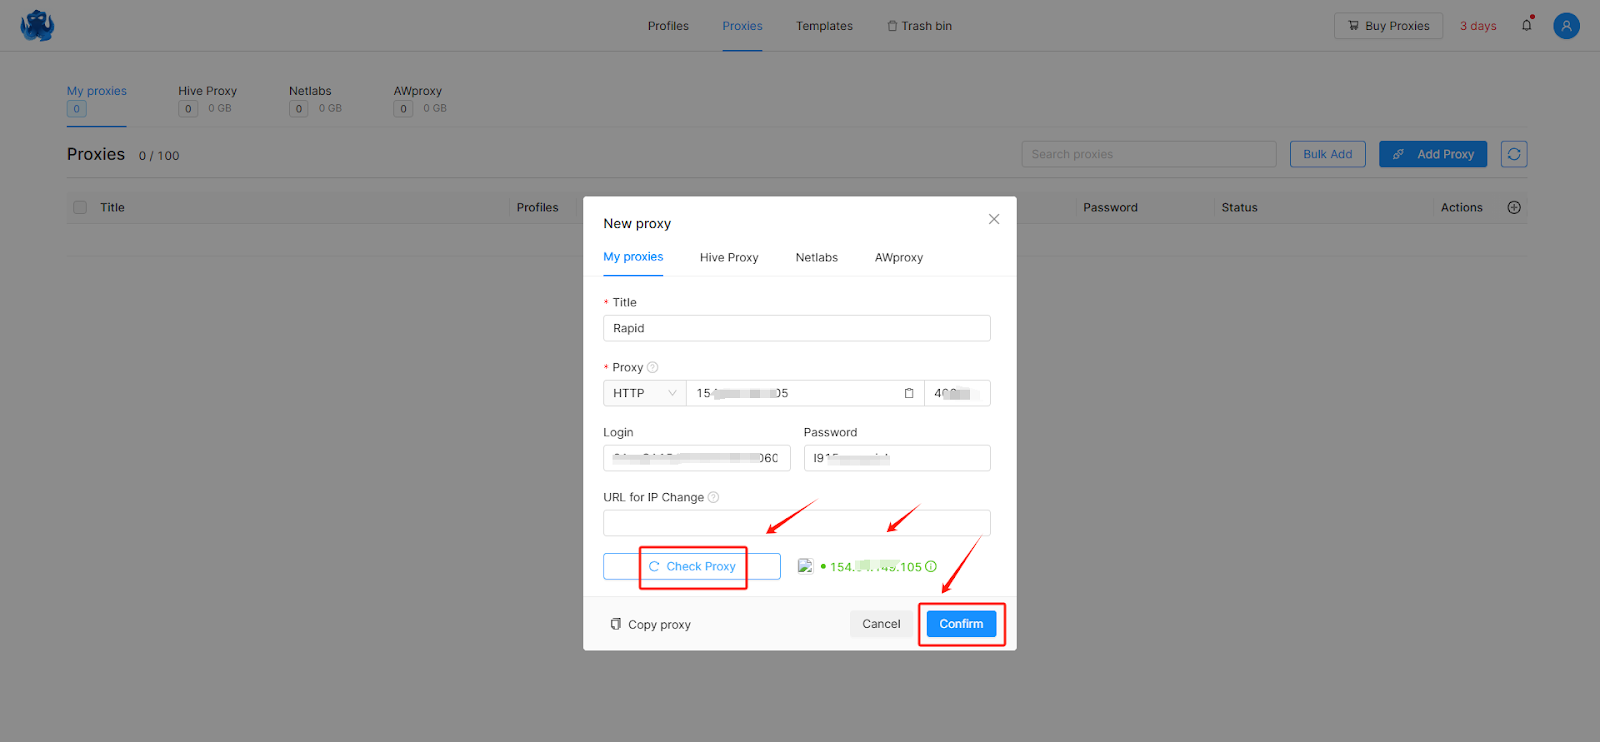Click the Login input field

[697, 458]
